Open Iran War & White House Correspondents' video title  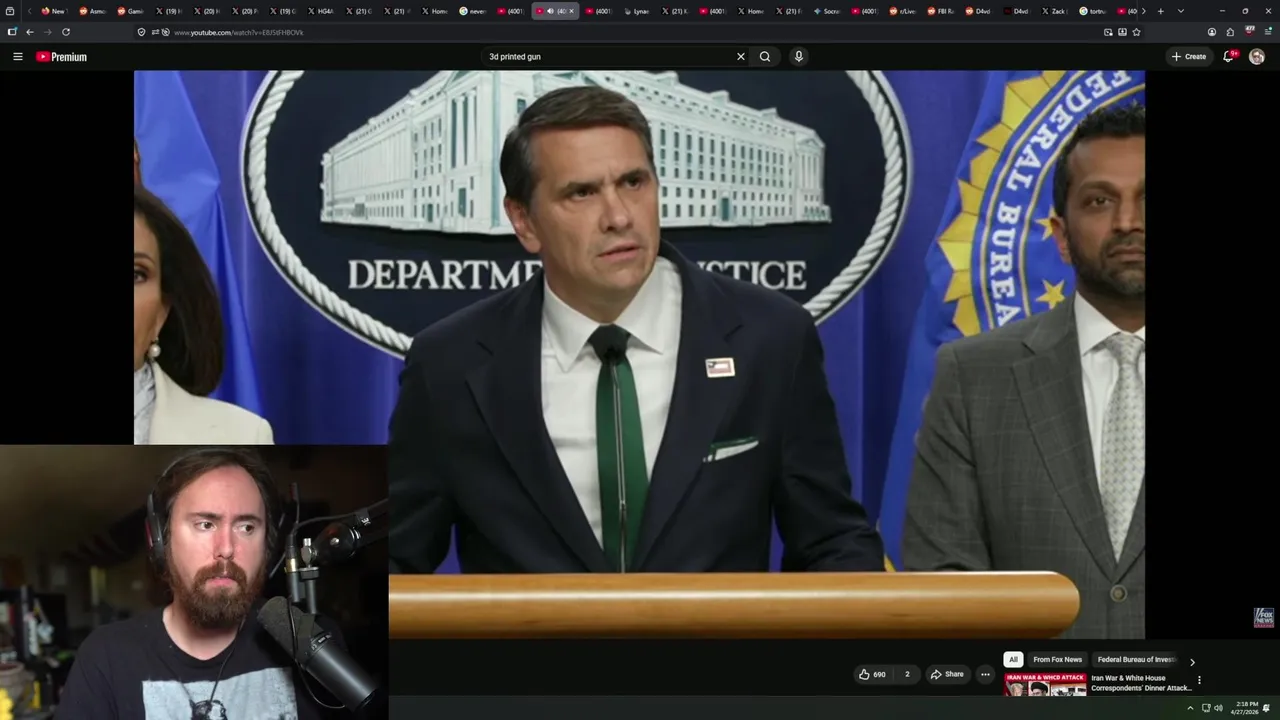[x=1141, y=683]
